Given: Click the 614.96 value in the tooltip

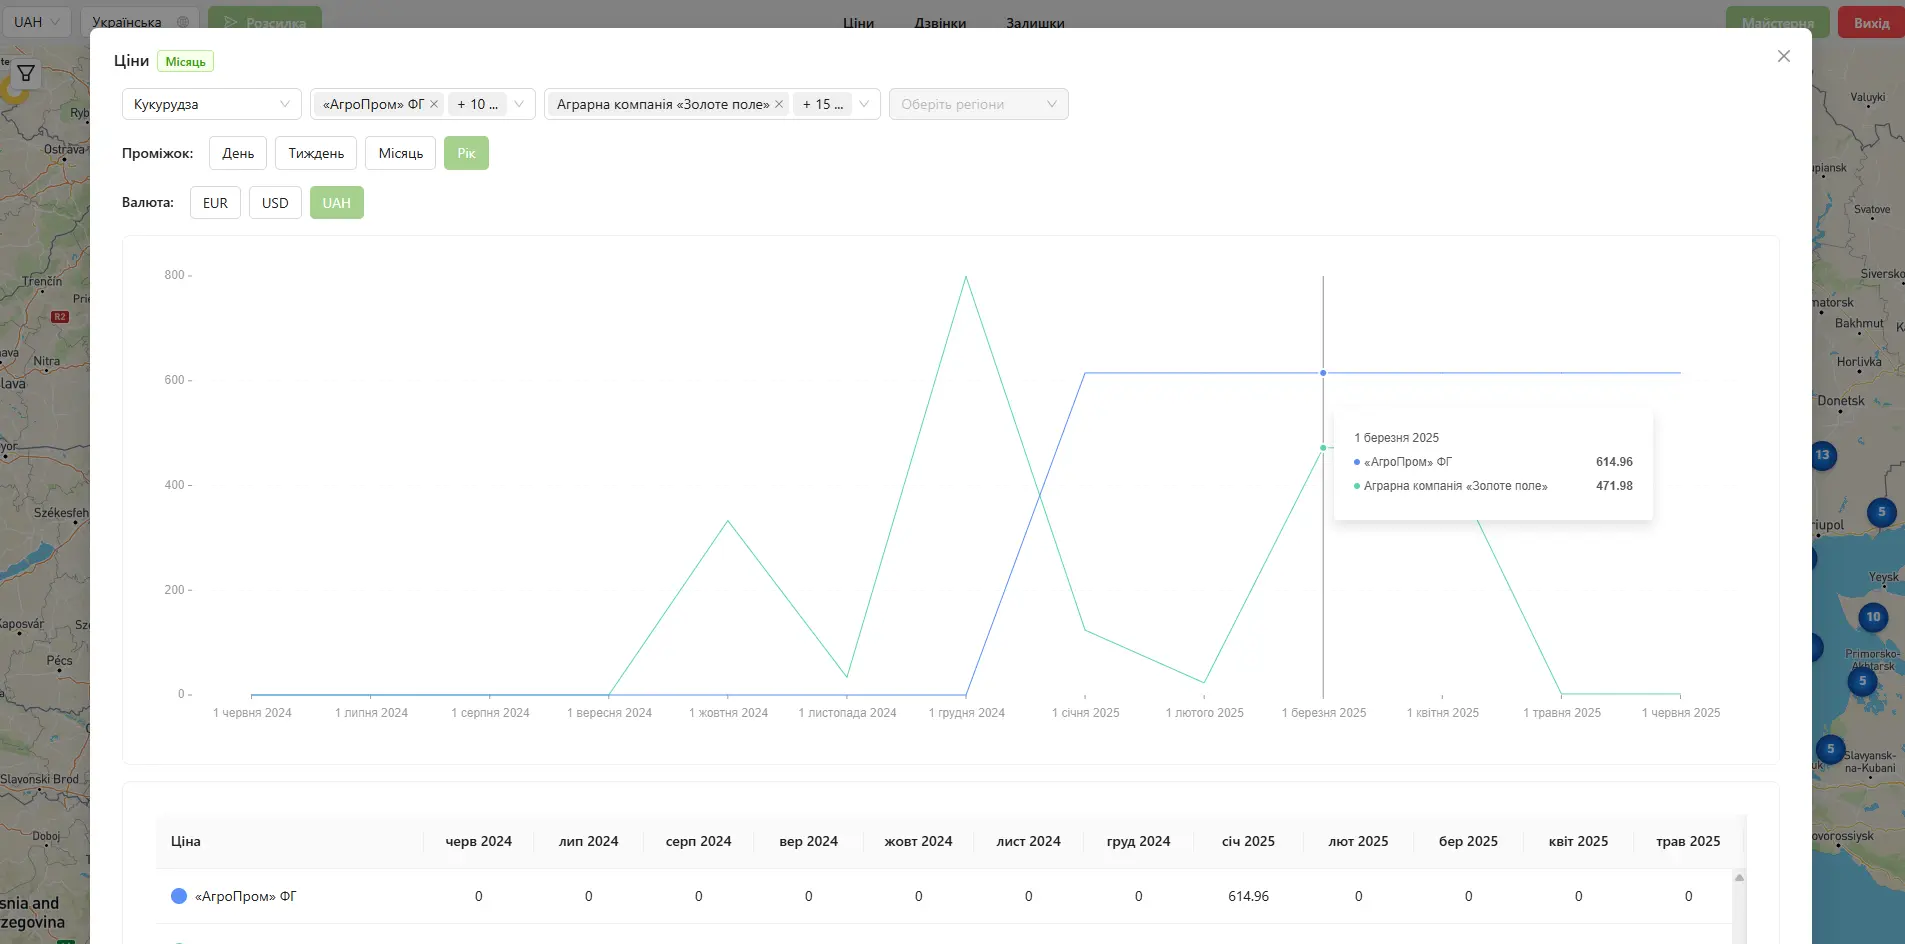Looking at the screenshot, I should pos(1614,462).
